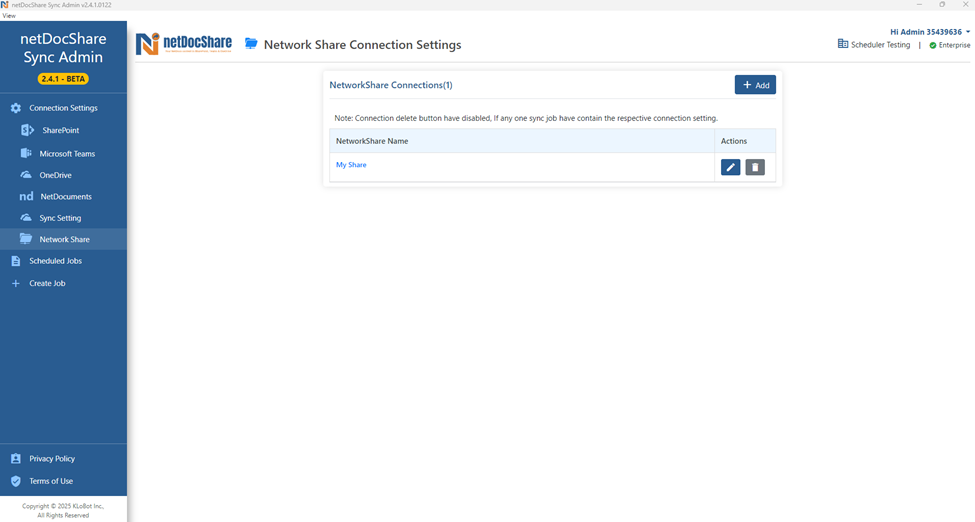The width and height of the screenshot is (975, 522).
Task: Click the Scheduler Testing label
Action: 880,45
